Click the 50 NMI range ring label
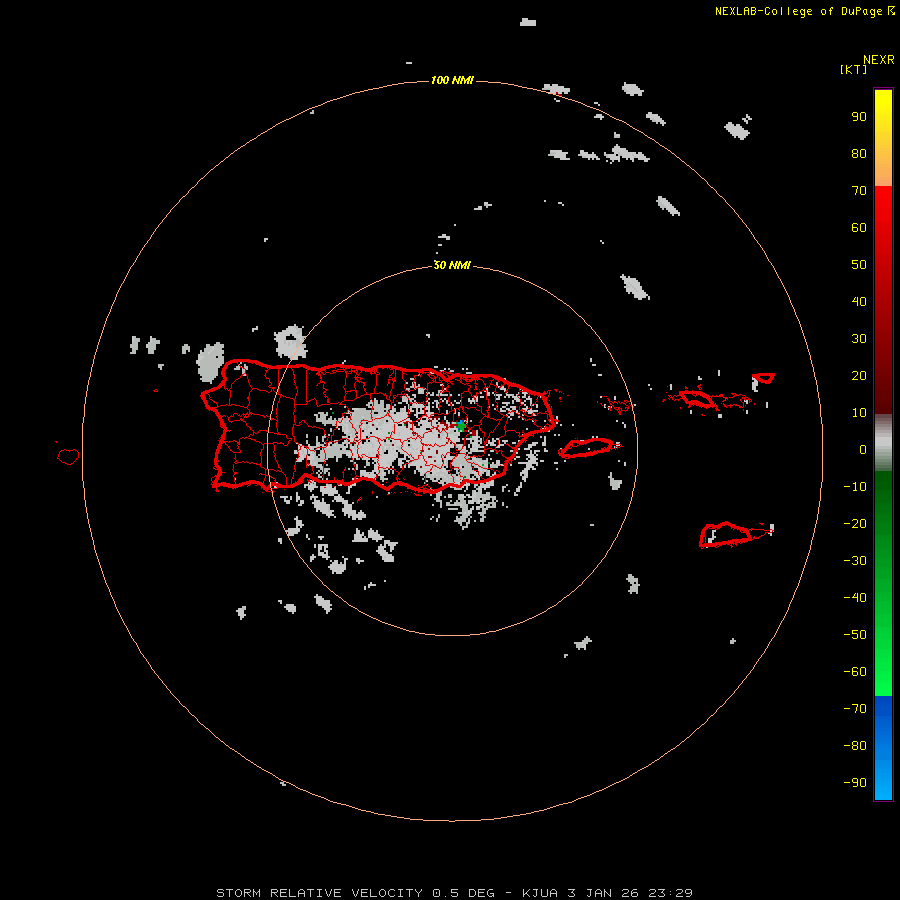Image resolution: width=900 pixels, height=900 pixels. [x=452, y=265]
